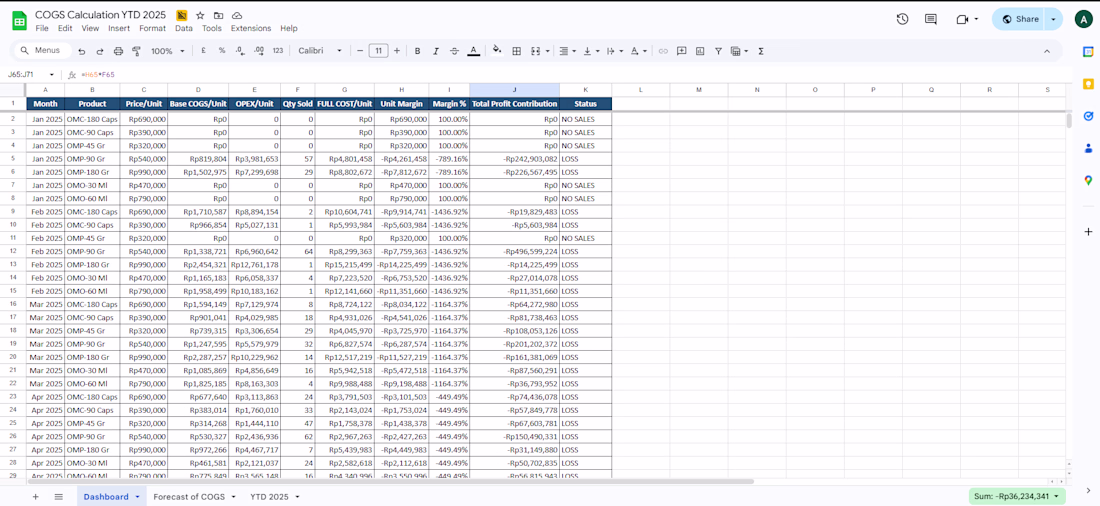Image resolution: width=1100 pixels, height=506 pixels.
Task: Add a new sheet with plus button
Action: point(35,496)
